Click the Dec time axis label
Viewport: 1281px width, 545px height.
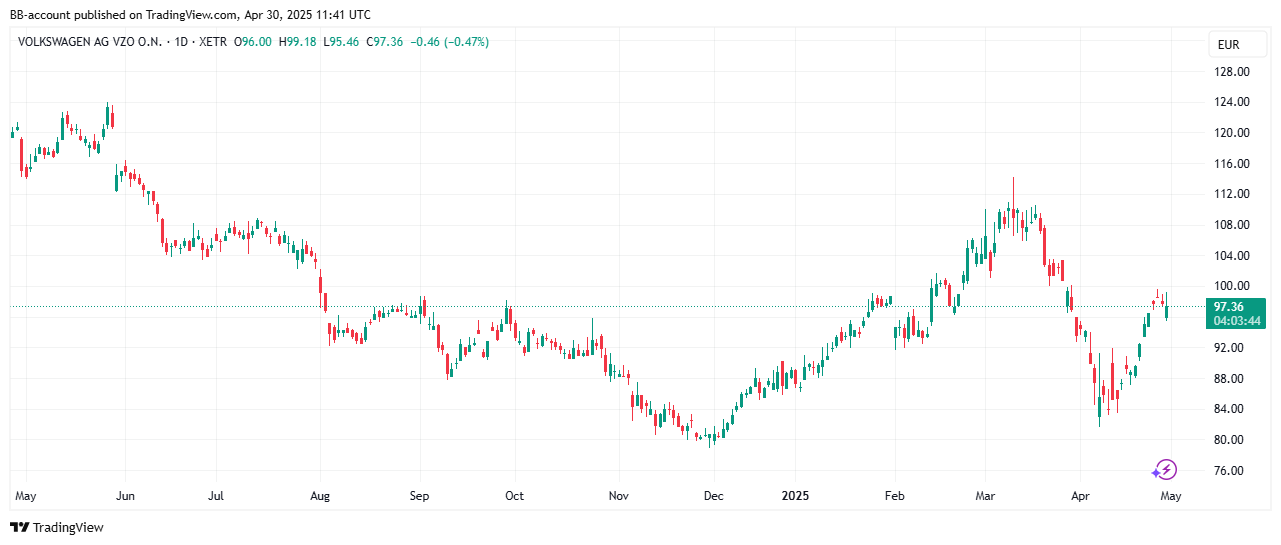(714, 496)
